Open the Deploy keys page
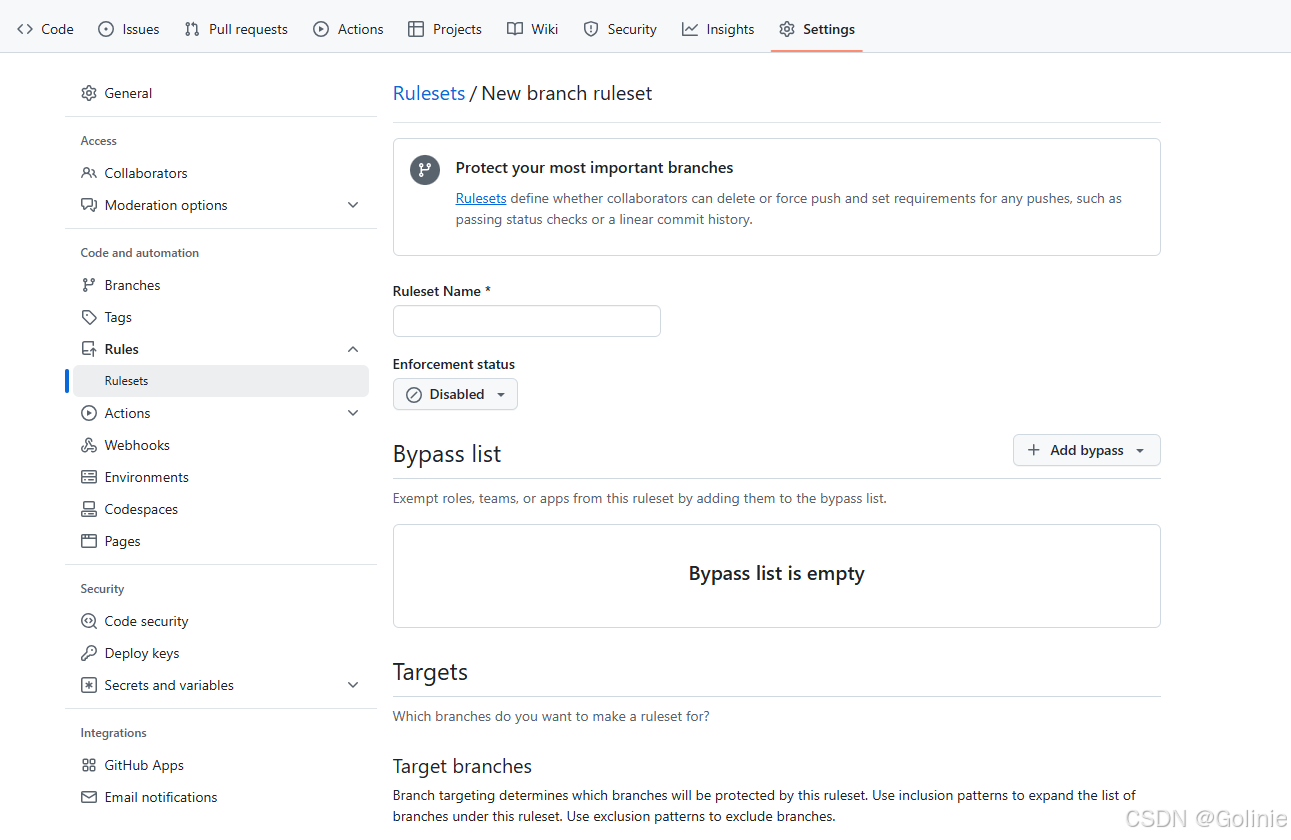Viewport: 1291px width, 840px height. (221, 653)
